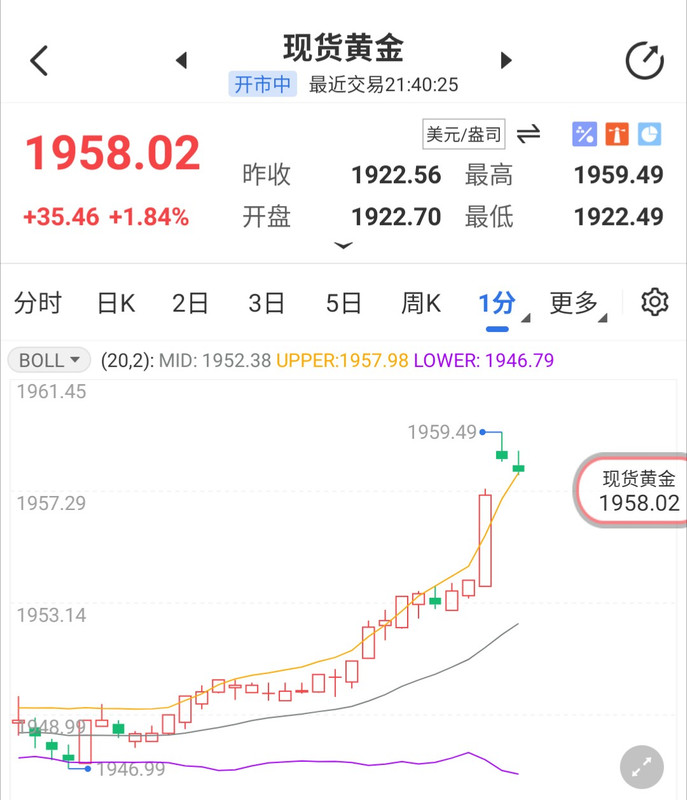Switch to 分时 tab
The image size is (687, 800).
[x=38, y=303]
